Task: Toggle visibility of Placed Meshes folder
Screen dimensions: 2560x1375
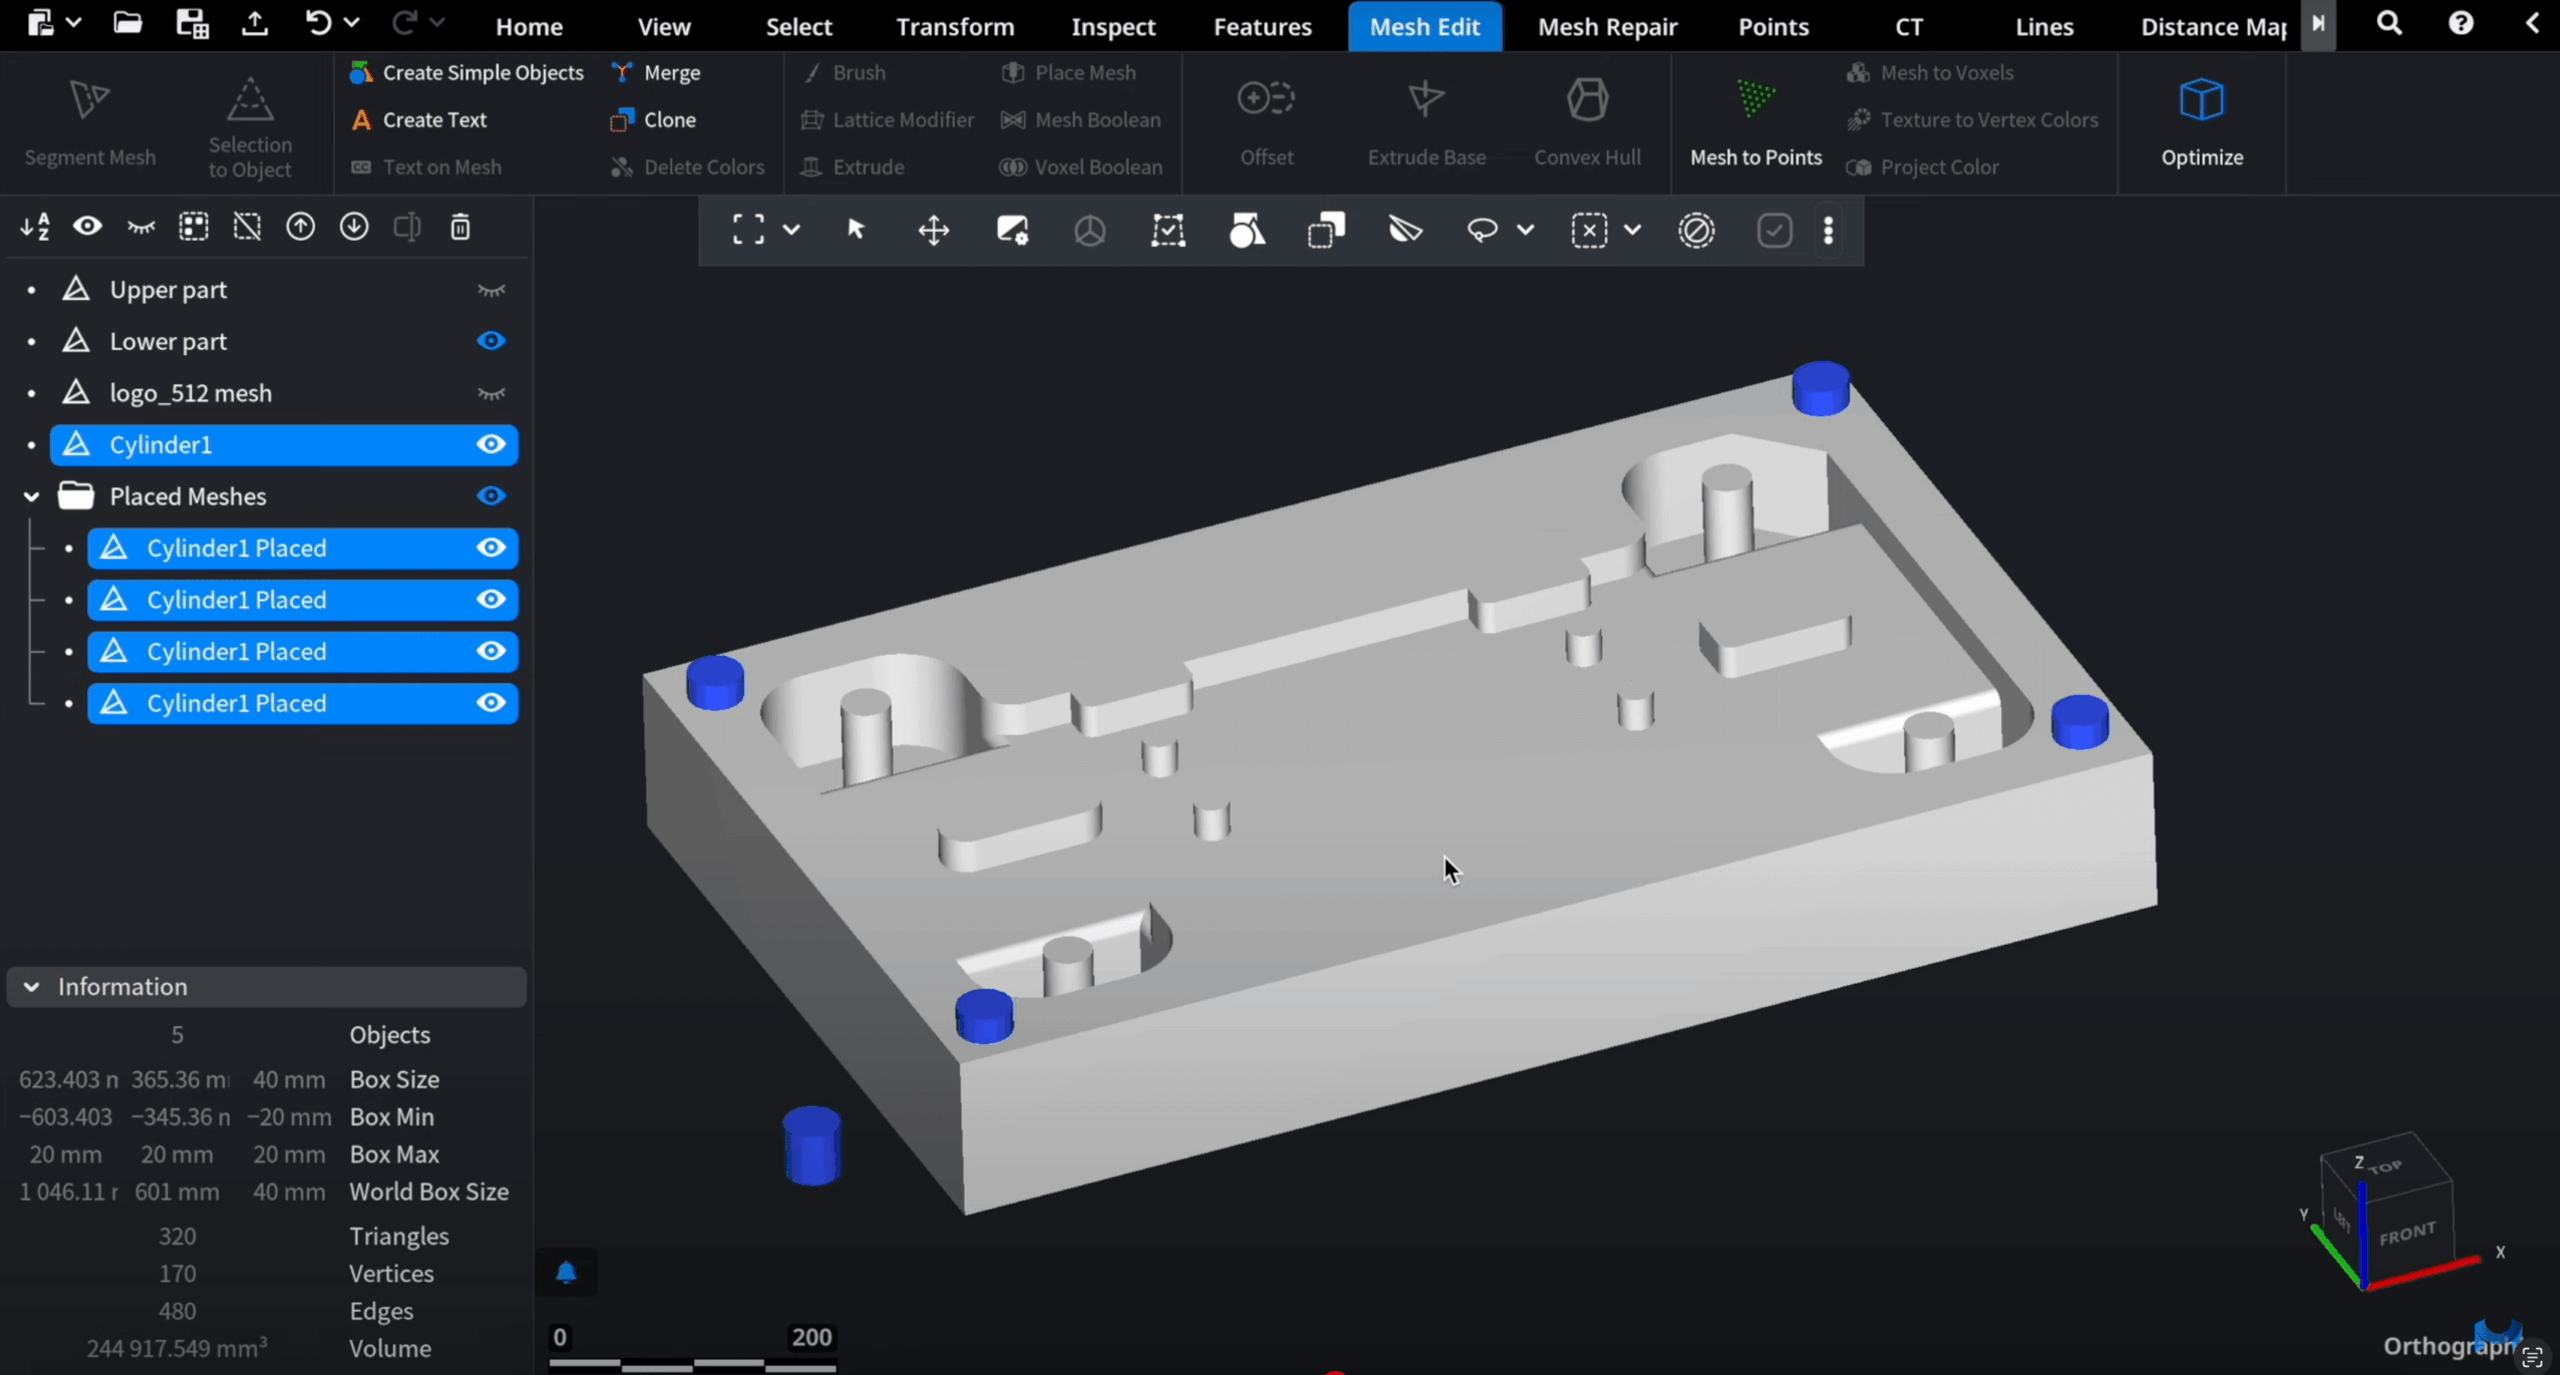Action: coord(491,496)
